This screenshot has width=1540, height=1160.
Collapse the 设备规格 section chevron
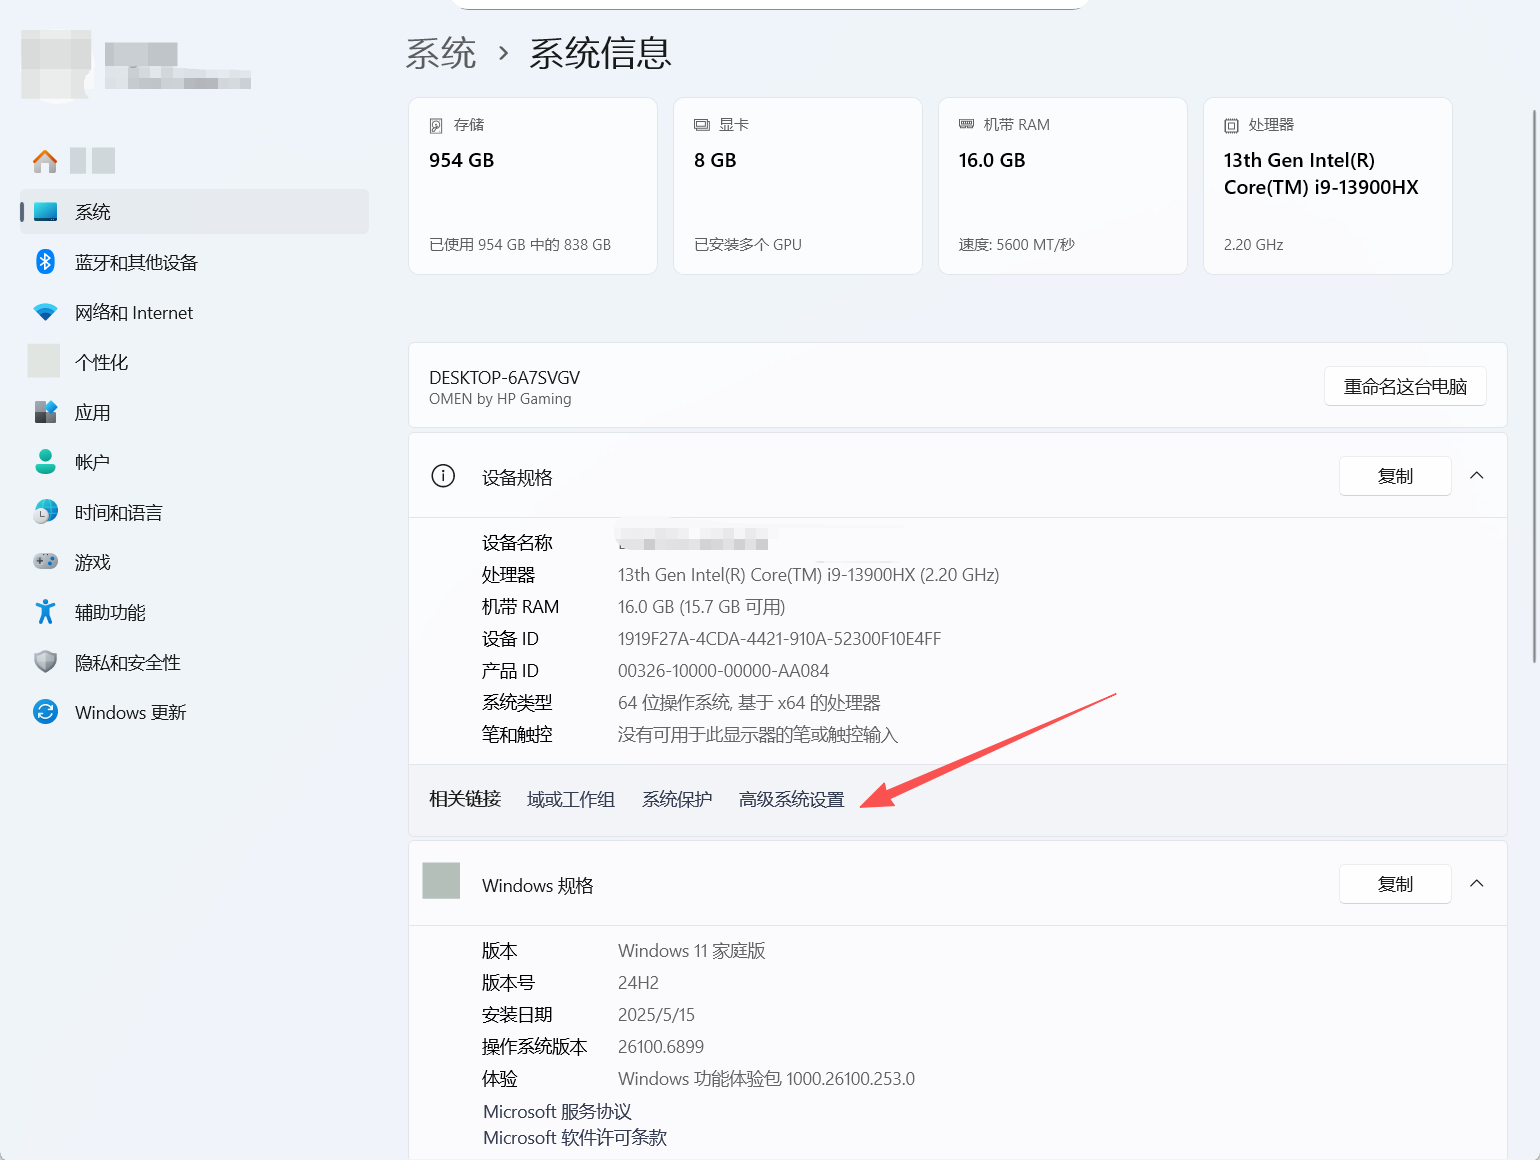(x=1477, y=476)
